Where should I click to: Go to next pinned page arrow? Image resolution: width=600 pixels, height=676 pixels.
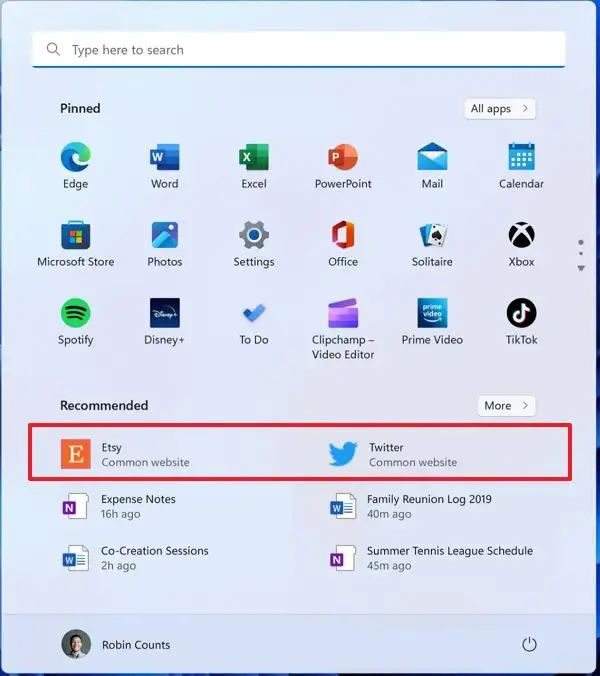click(x=581, y=268)
